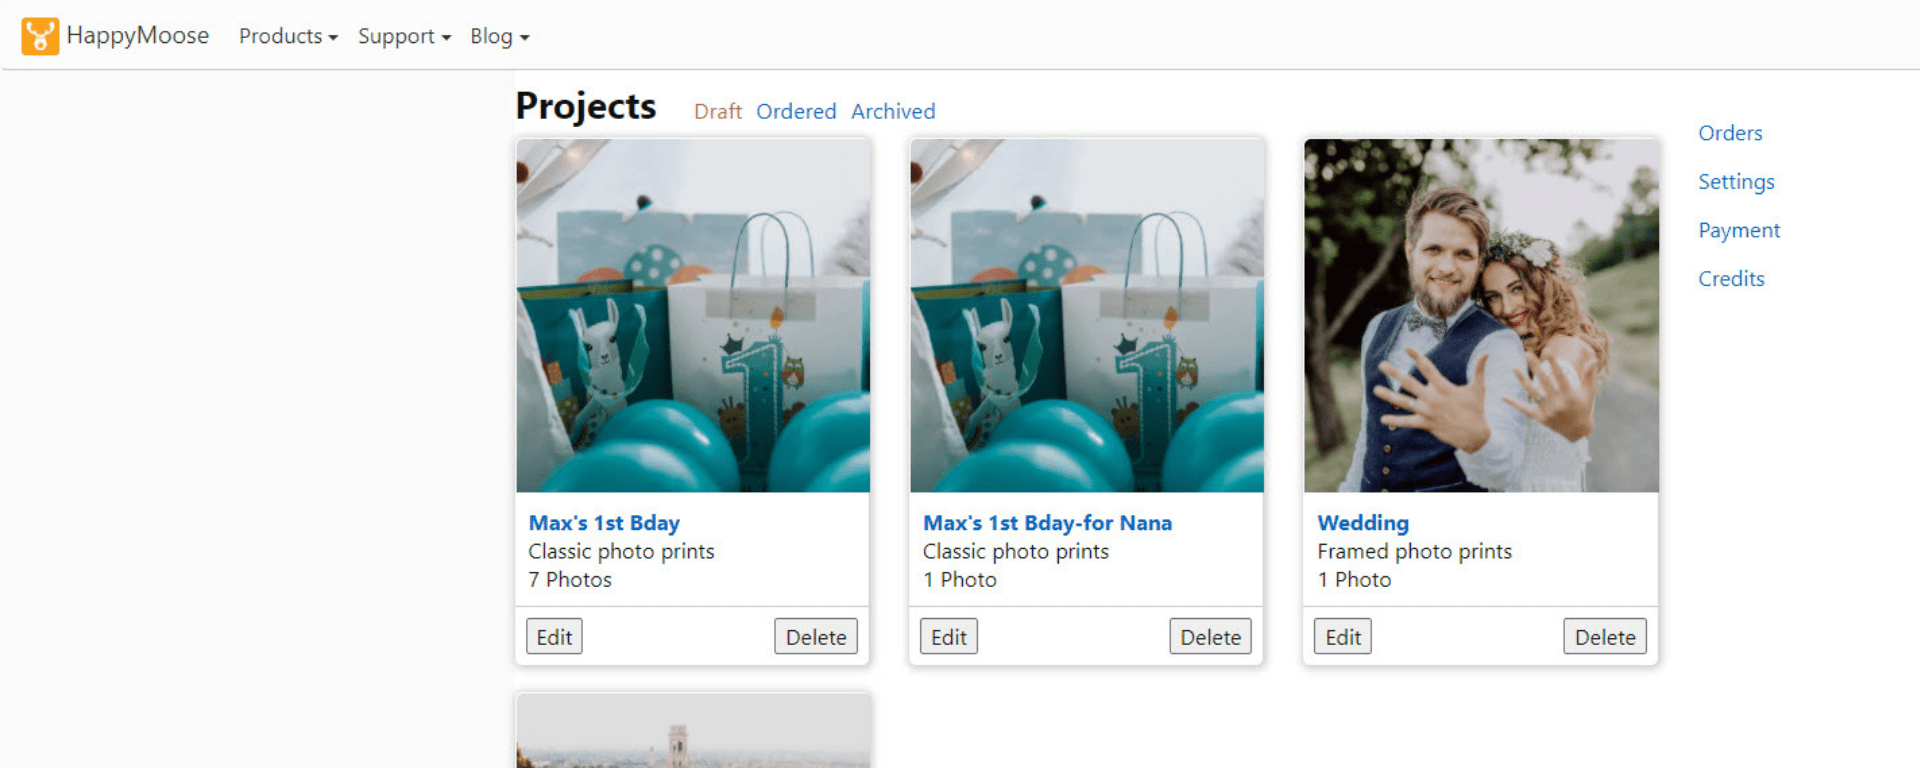1920x768 pixels.
Task: Edit the Max's 1st Bday project
Action: coord(554,637)
